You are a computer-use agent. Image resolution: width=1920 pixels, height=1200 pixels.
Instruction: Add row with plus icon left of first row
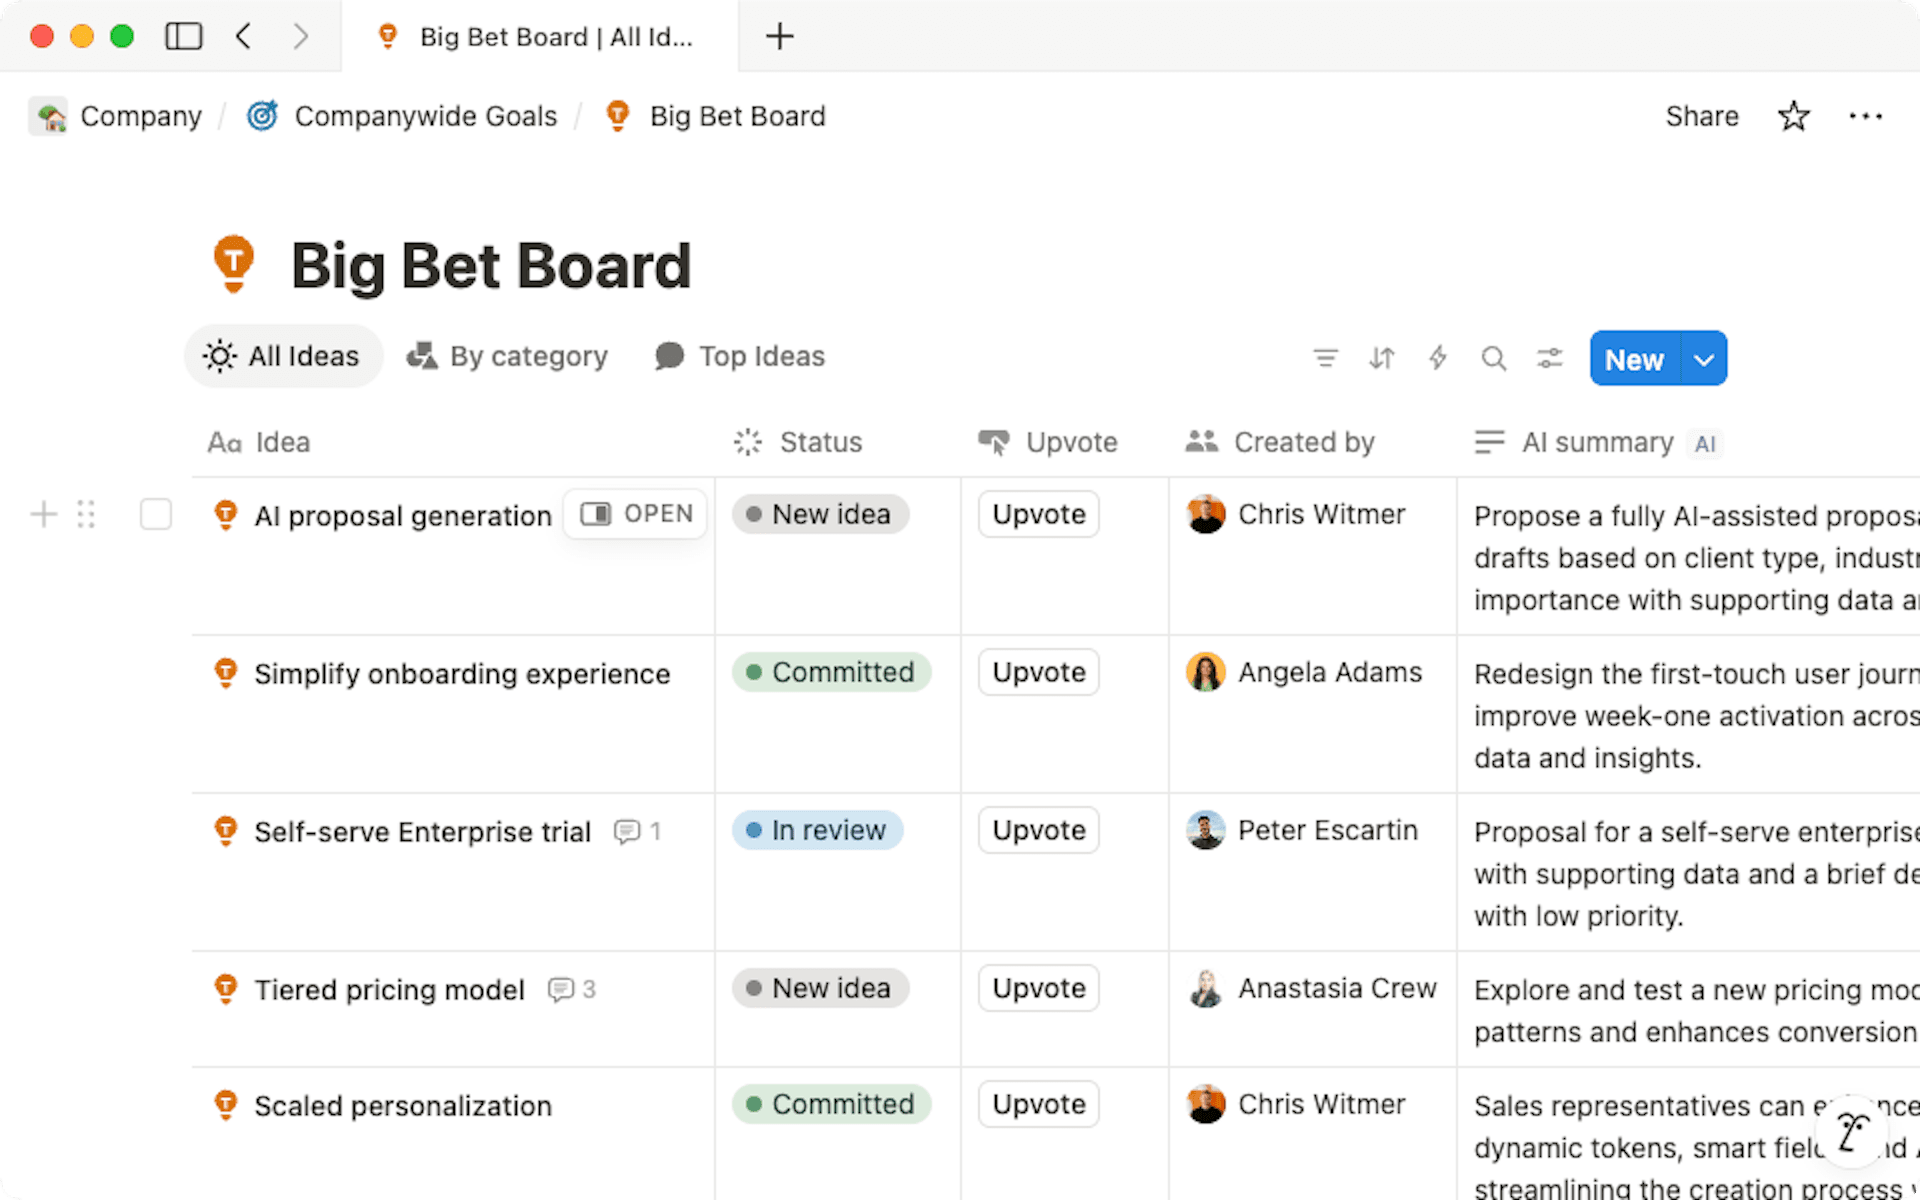(x=43, y=514)
